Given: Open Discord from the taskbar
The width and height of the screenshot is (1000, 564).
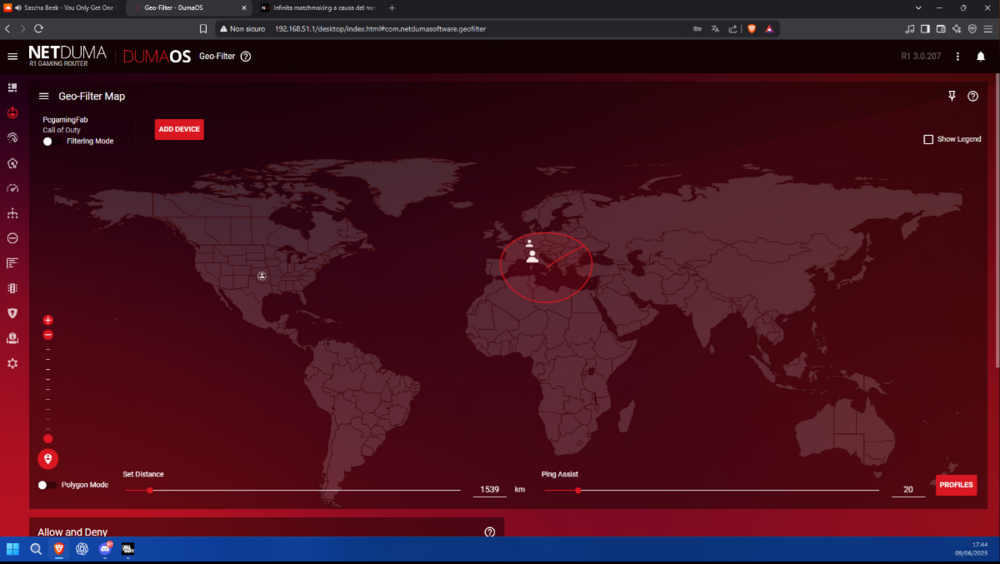Looking at the screenshot, I should [x=105, y=549].
